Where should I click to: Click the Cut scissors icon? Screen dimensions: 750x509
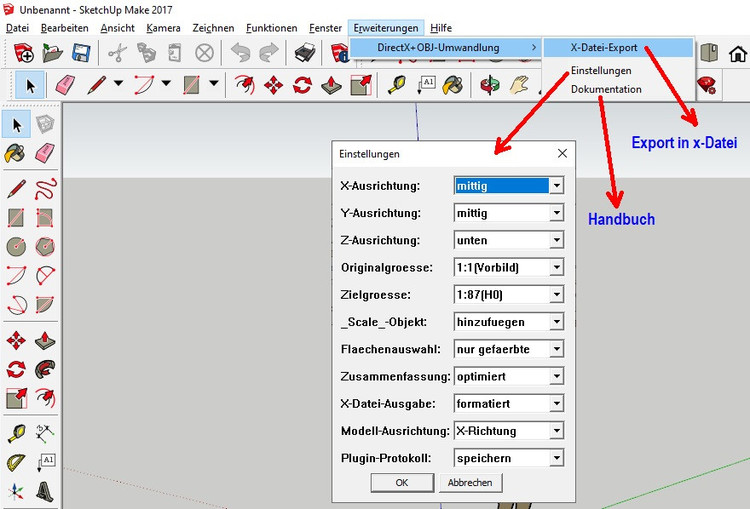(x=118, y=52)
